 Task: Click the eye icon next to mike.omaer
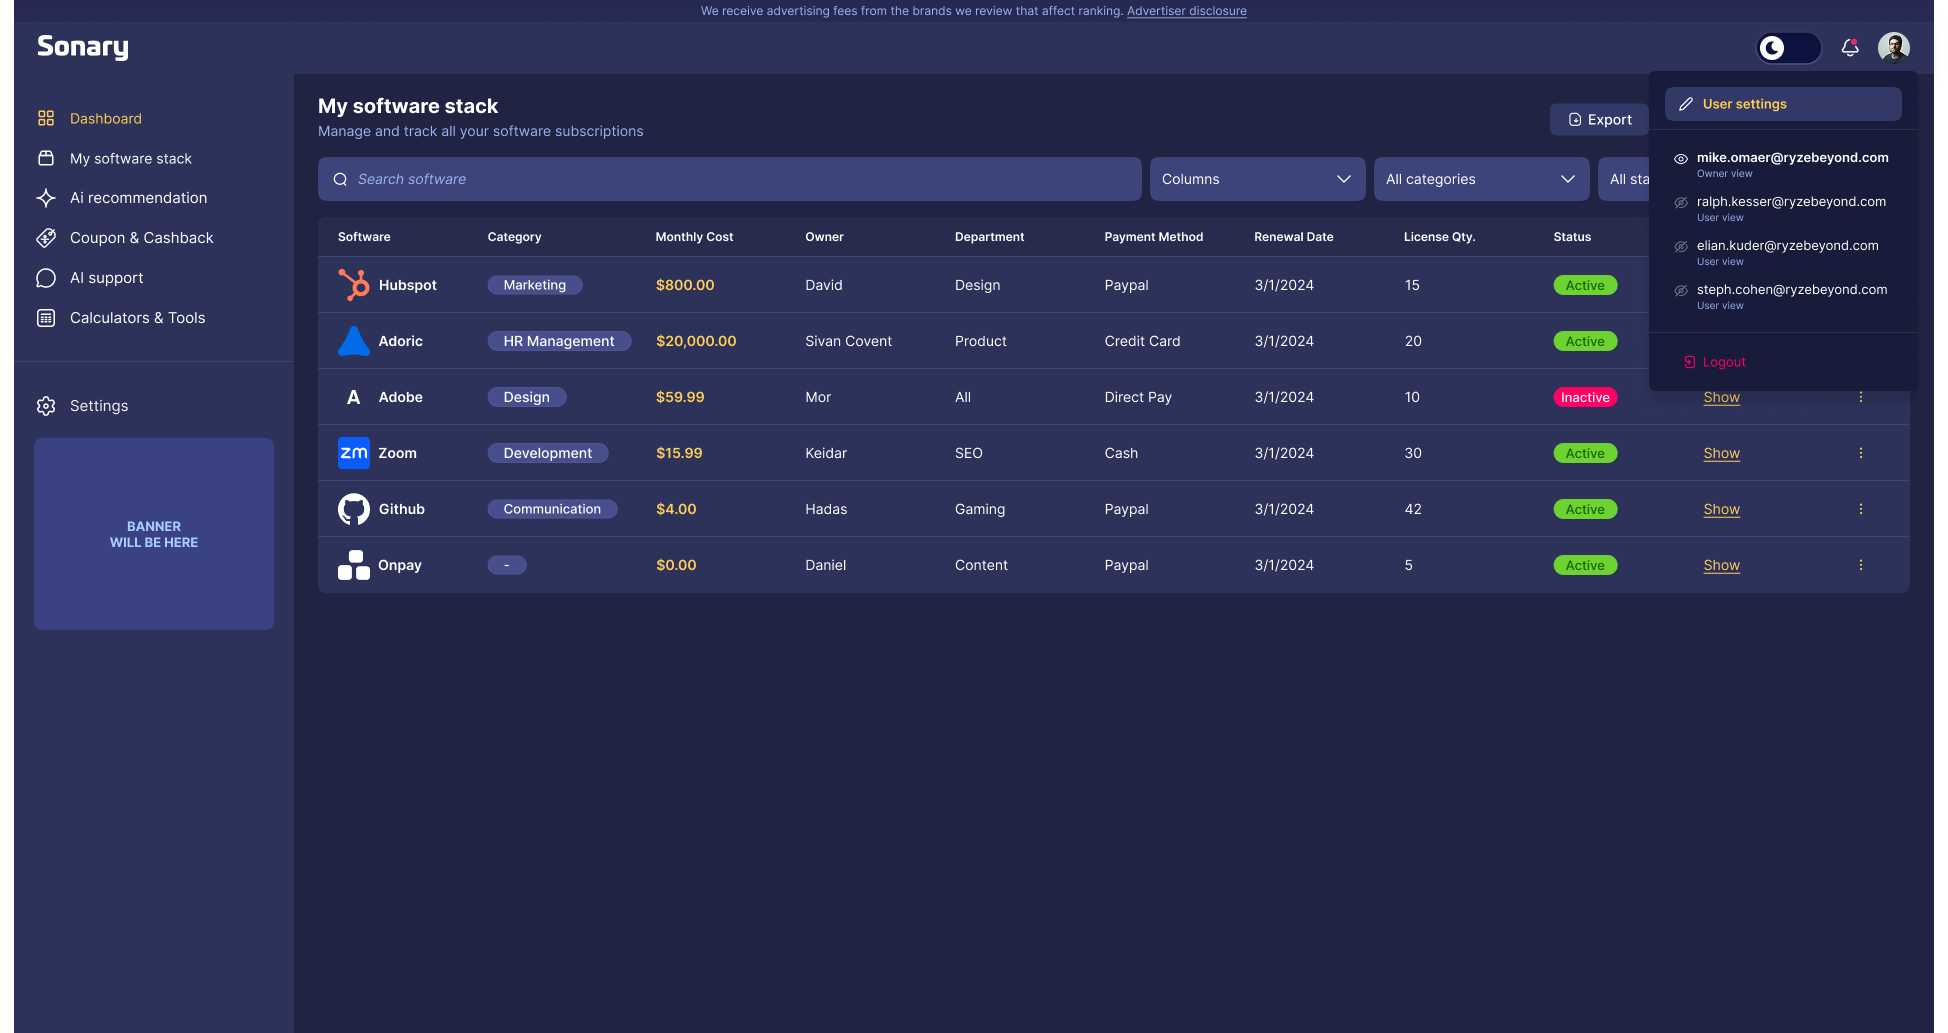[1681, 159]
